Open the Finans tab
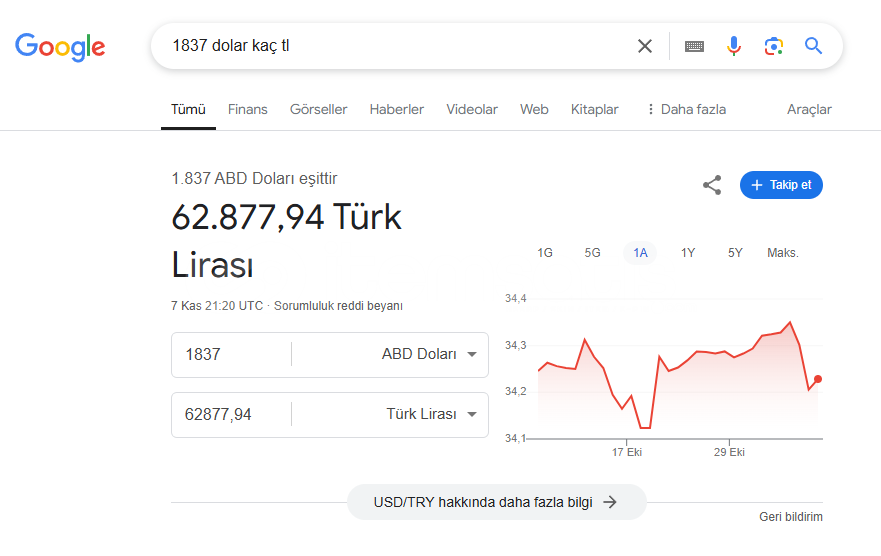881x556 pixels. tap(248, 110)
